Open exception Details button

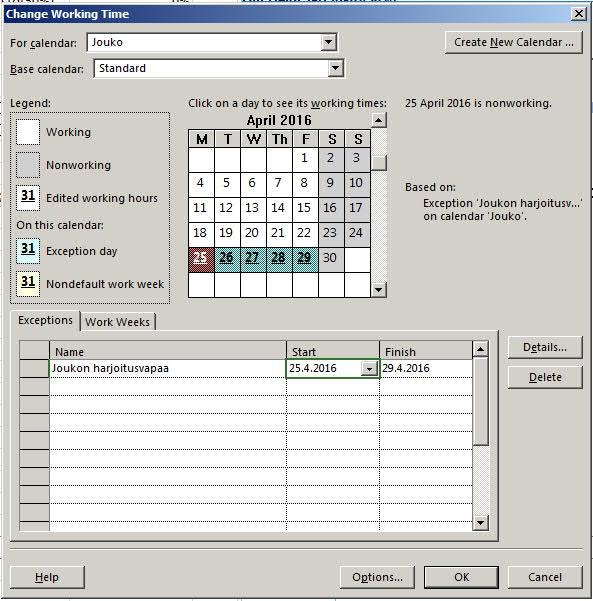545,347
